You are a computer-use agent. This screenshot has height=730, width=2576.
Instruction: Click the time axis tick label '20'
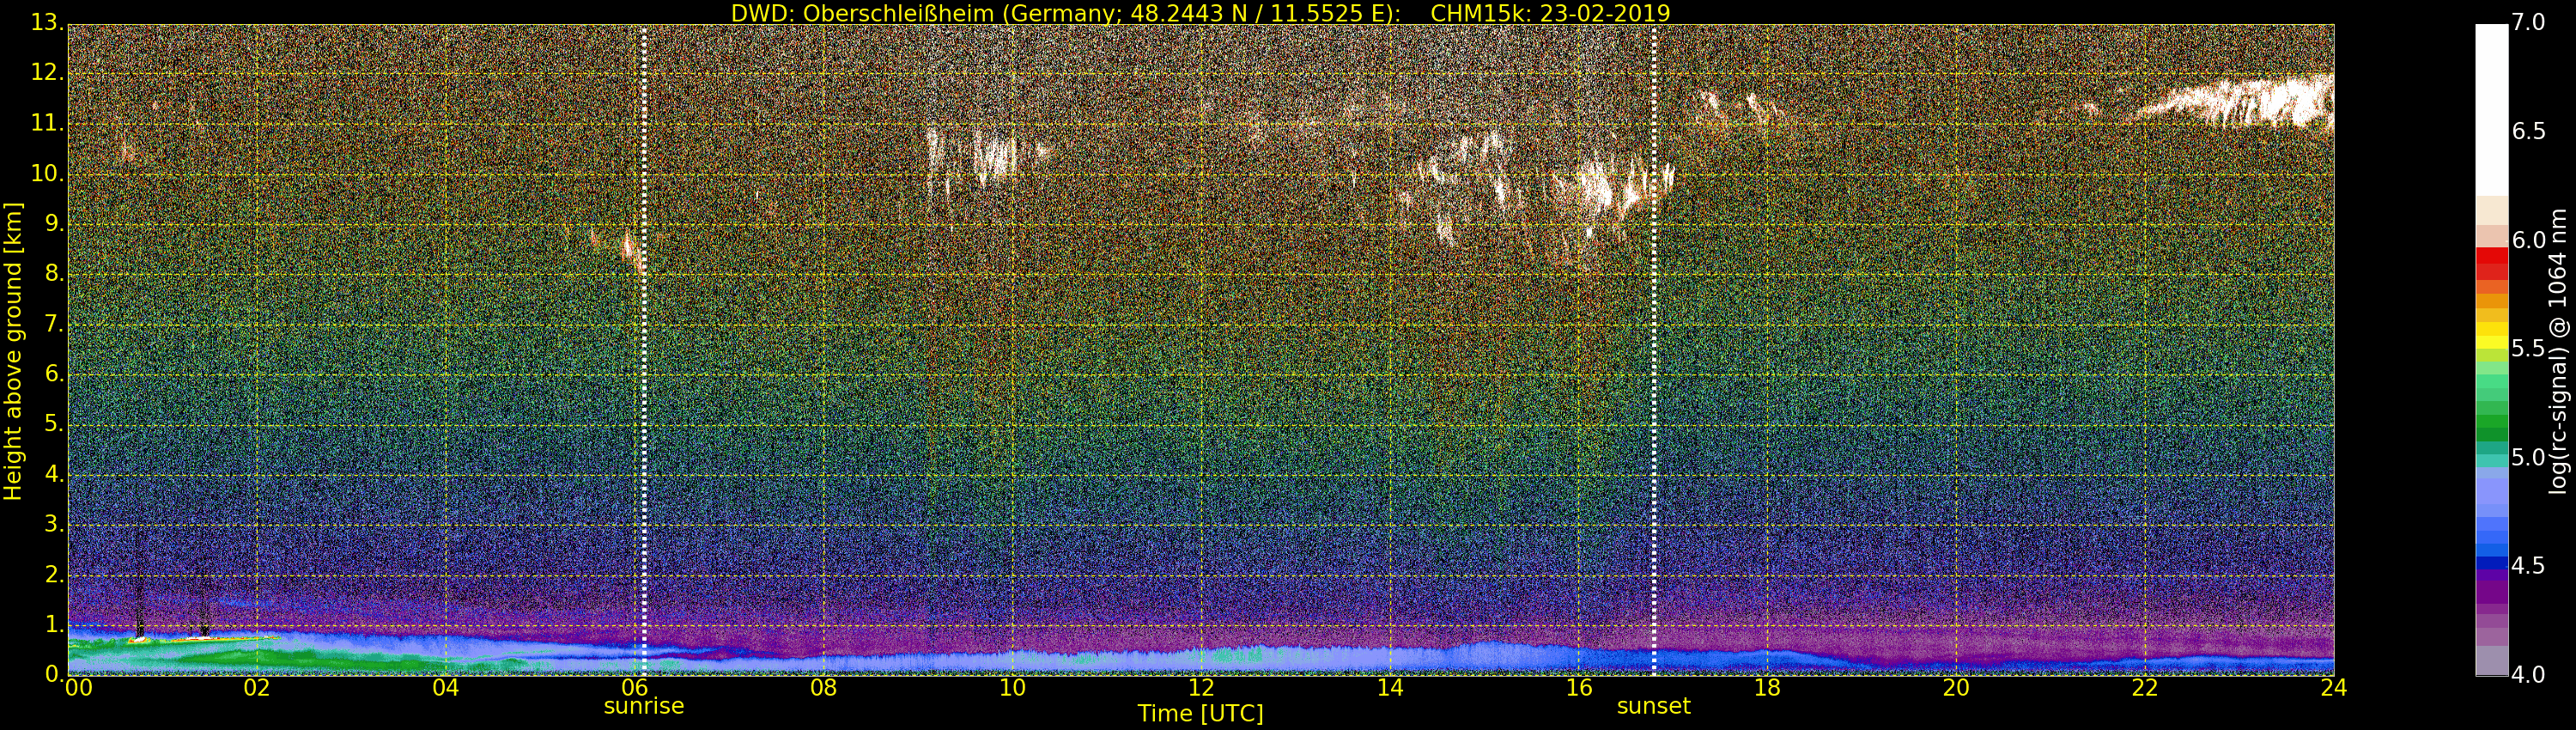click(1956, 688)
